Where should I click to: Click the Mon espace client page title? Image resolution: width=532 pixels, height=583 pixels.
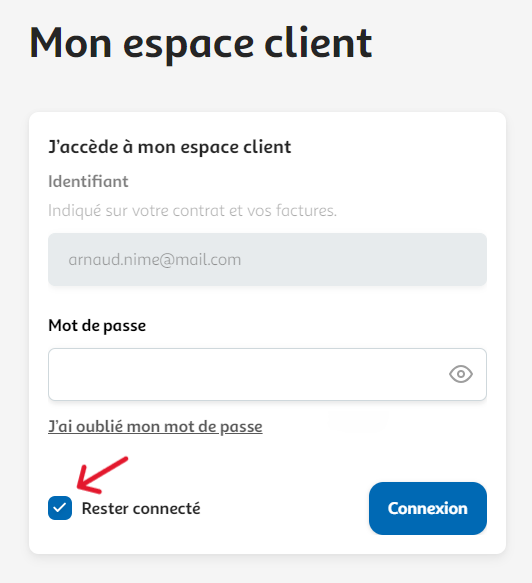[201, 44]
